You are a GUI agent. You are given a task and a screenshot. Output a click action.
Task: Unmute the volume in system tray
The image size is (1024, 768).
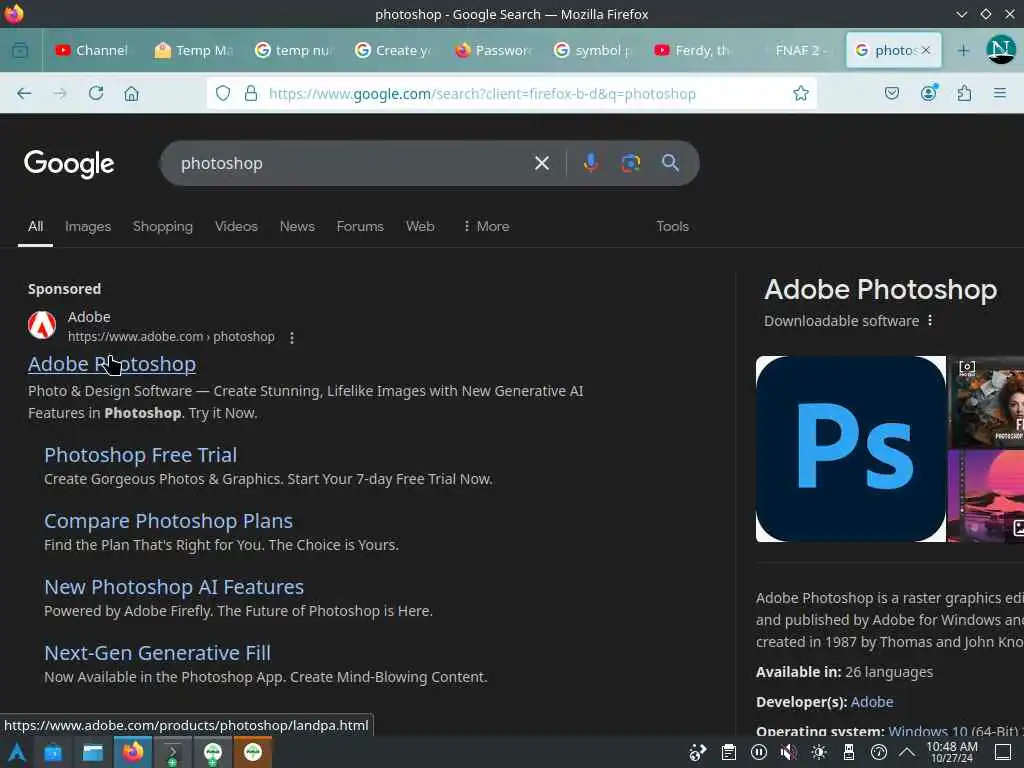pos(788,752)
